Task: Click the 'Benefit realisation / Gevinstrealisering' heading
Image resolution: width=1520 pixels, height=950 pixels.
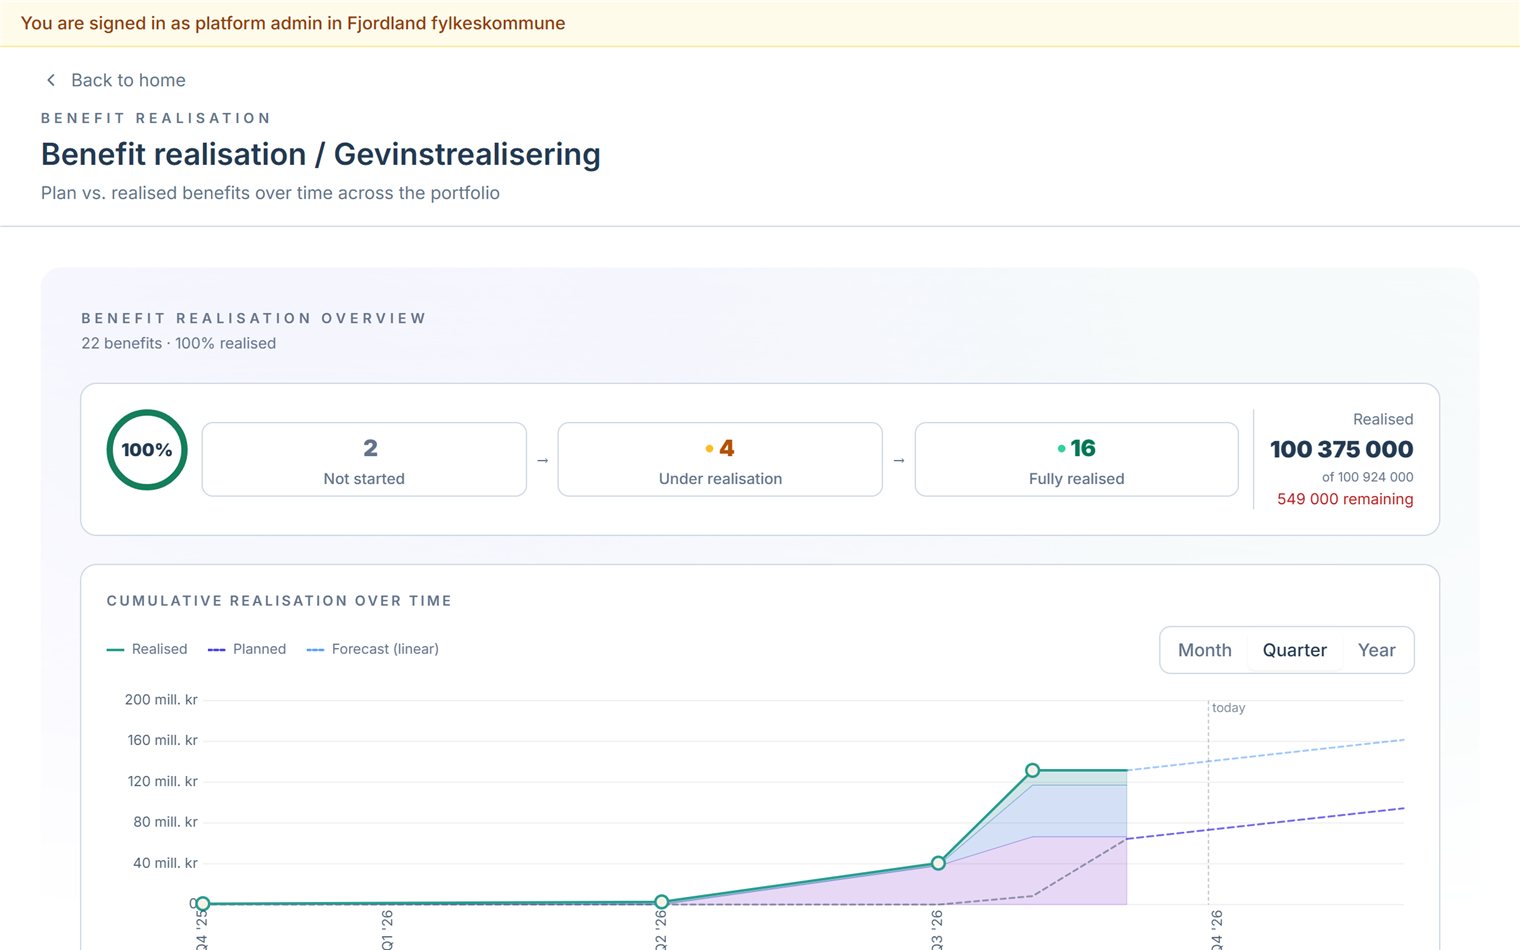Action: (321, 154)
